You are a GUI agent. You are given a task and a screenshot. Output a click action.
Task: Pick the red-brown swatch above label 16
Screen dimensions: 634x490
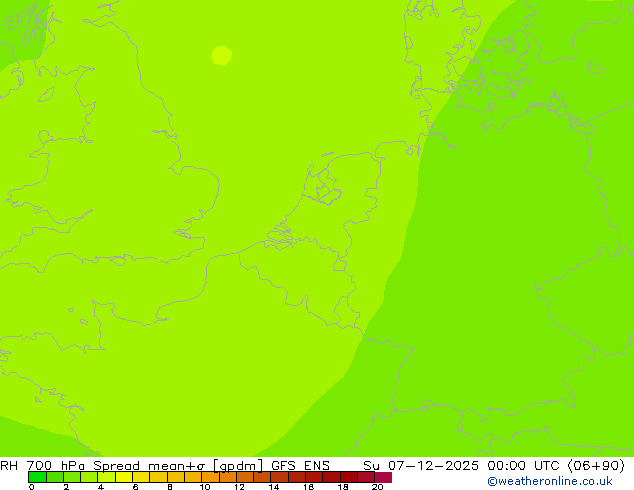(314, 477)
